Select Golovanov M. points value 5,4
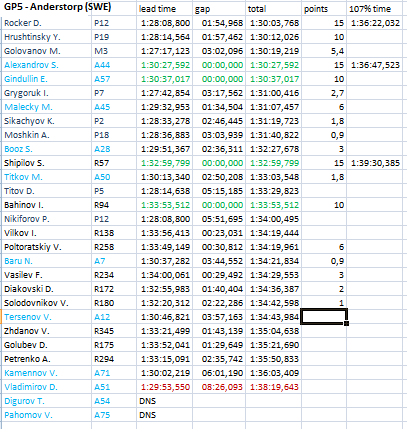The width and height of the screenshot is (407, 429). 324,51
